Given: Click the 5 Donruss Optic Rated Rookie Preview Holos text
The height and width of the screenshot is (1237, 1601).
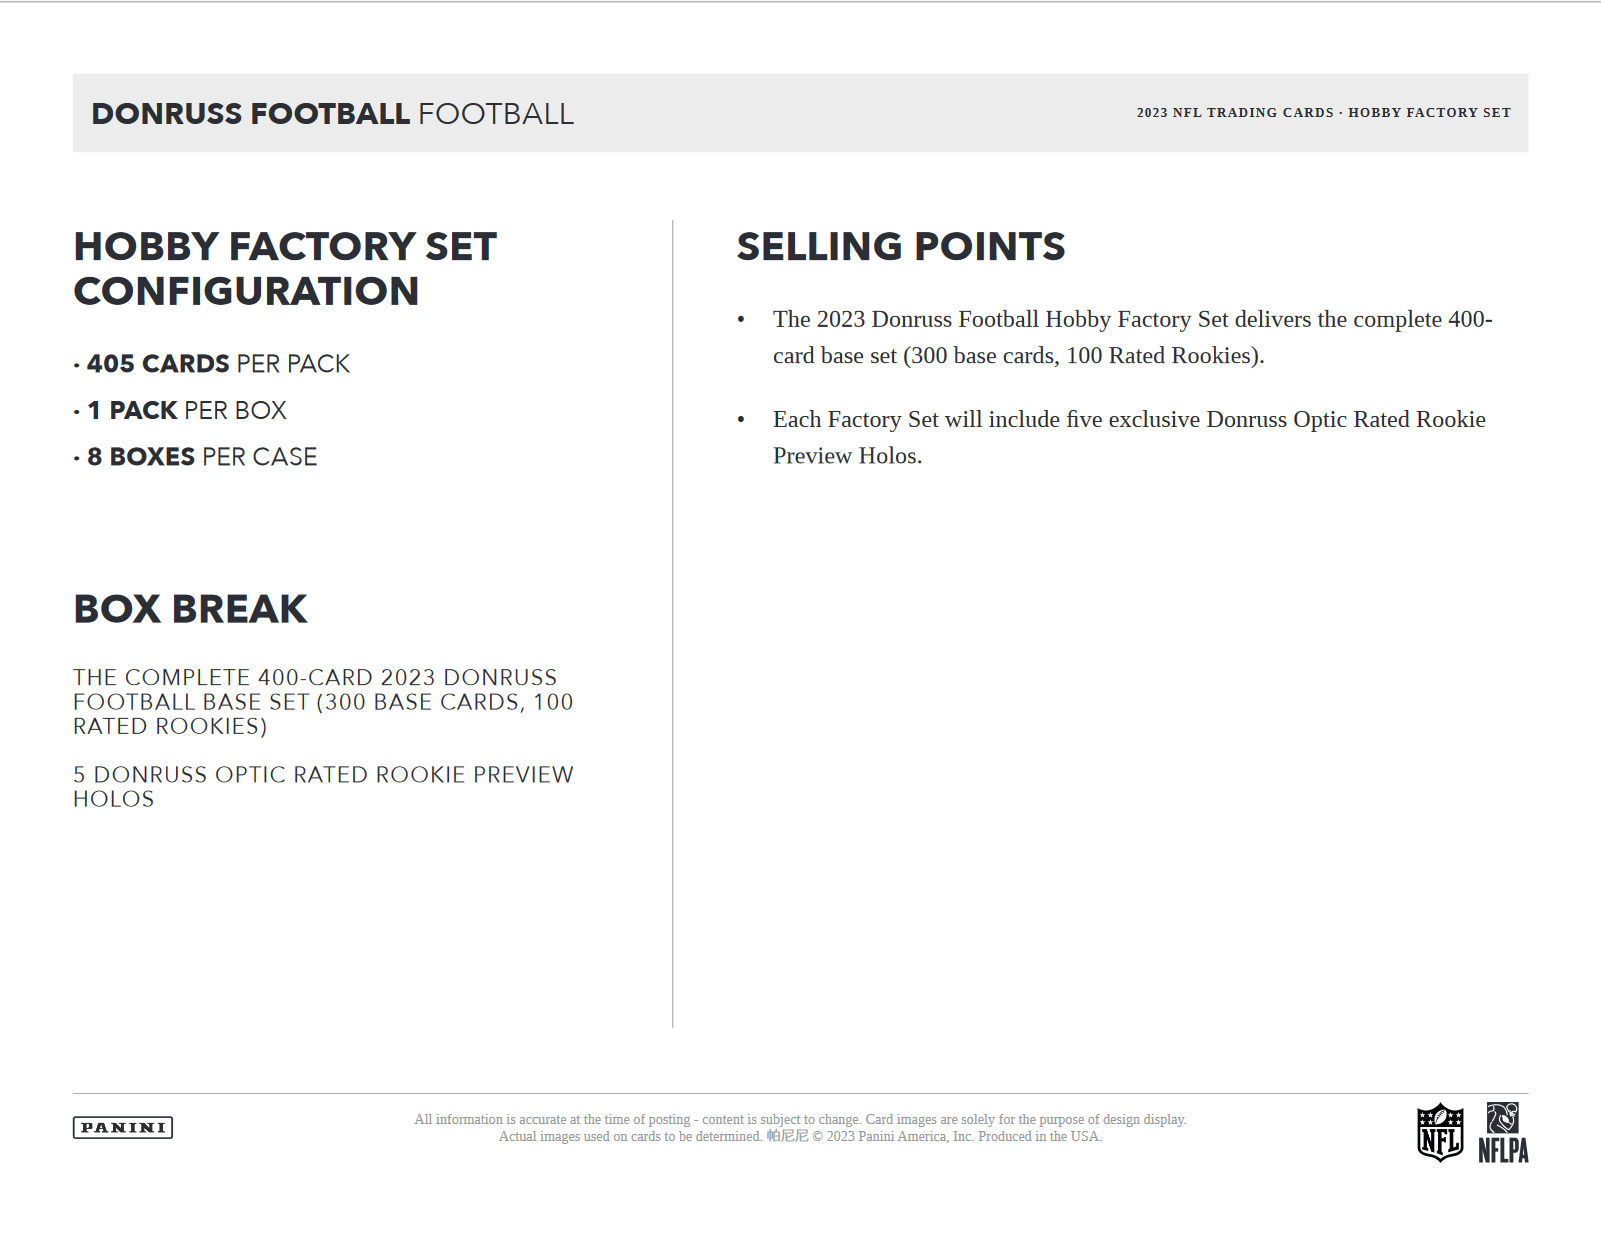Looking at the screenshot, I should pyautogui.click(x=322, y=787).
